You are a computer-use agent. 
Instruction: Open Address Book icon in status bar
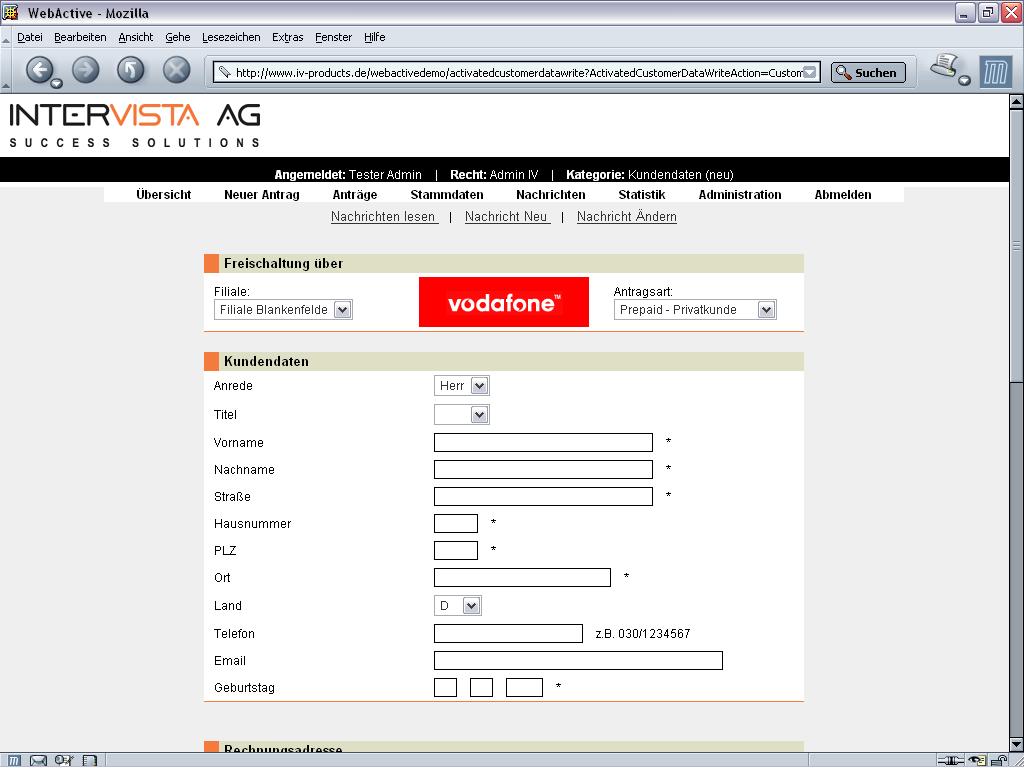[89, 761]
